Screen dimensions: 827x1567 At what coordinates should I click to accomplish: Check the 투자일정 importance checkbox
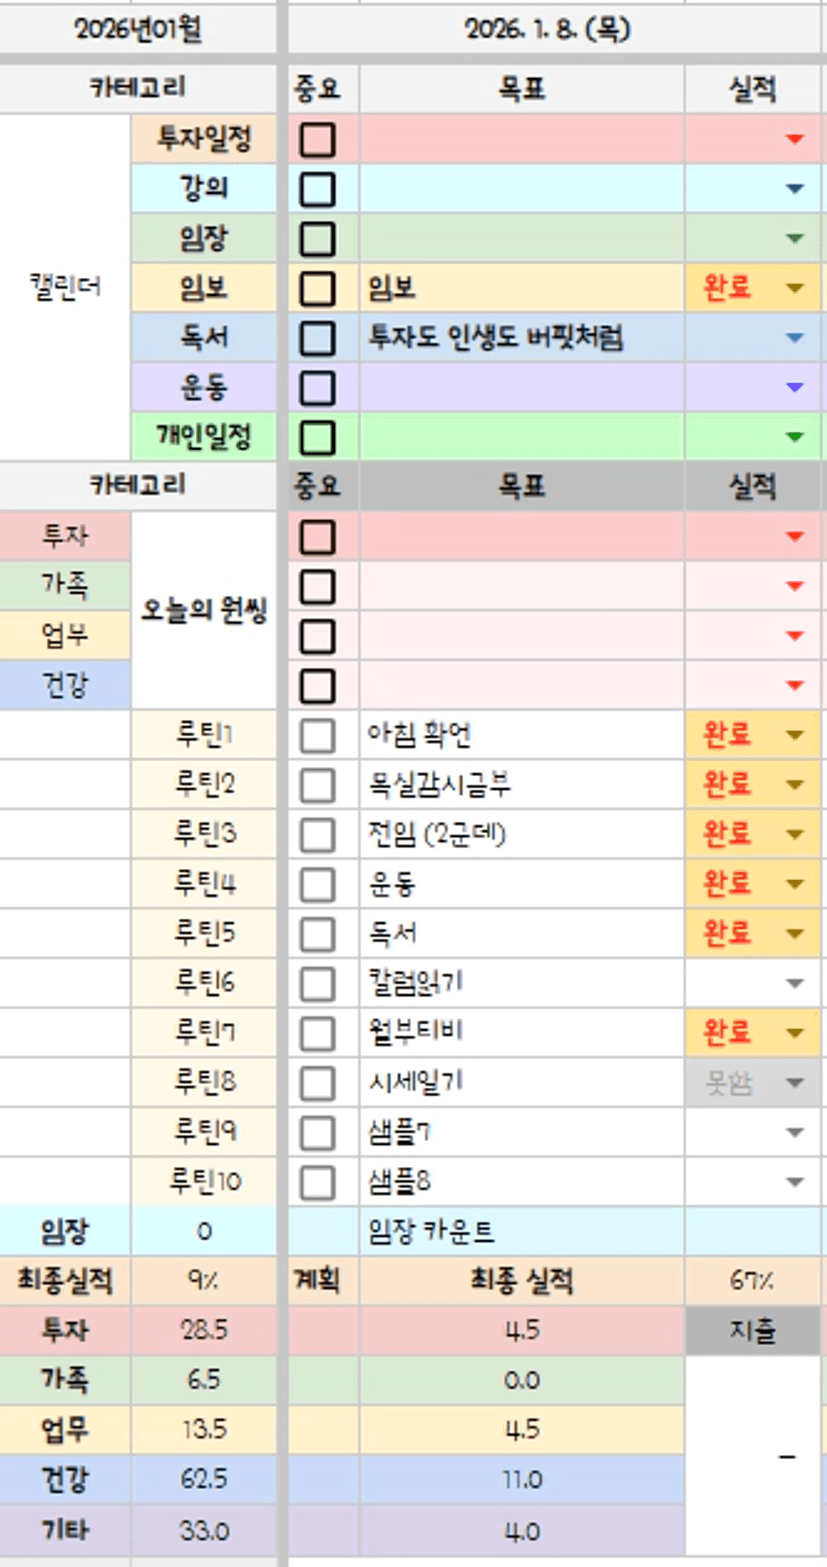pyautogui.click(x=317, y=141)
